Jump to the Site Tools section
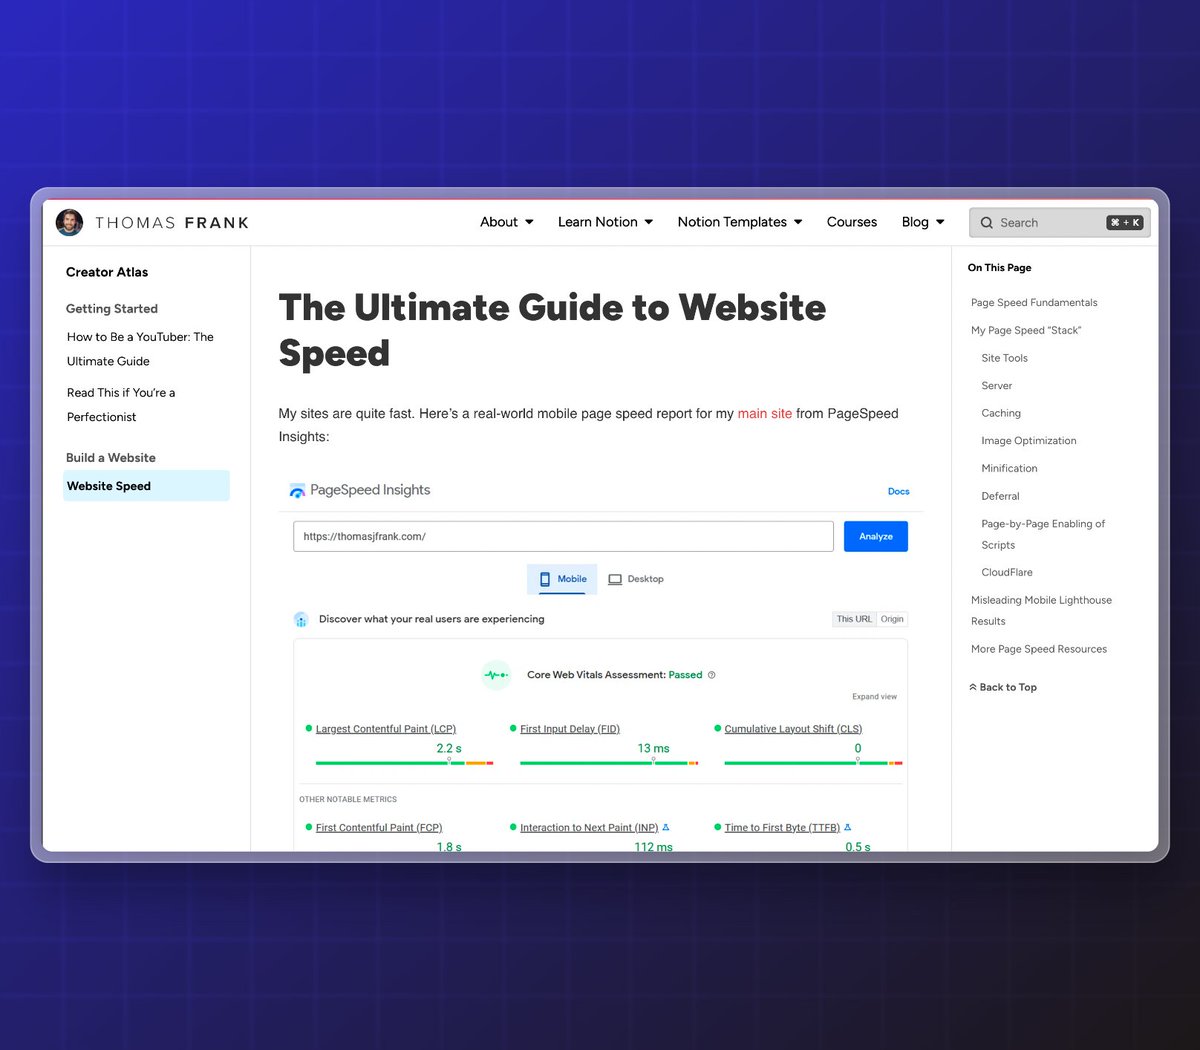Screen dimensions: 1200x1050 pos(1004,358)
